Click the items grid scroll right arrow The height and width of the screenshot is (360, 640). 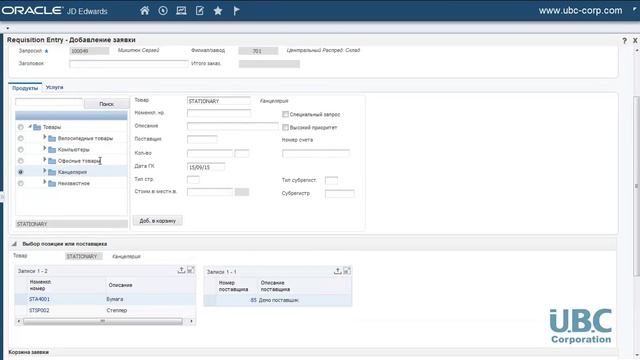(x=191, y=321)
